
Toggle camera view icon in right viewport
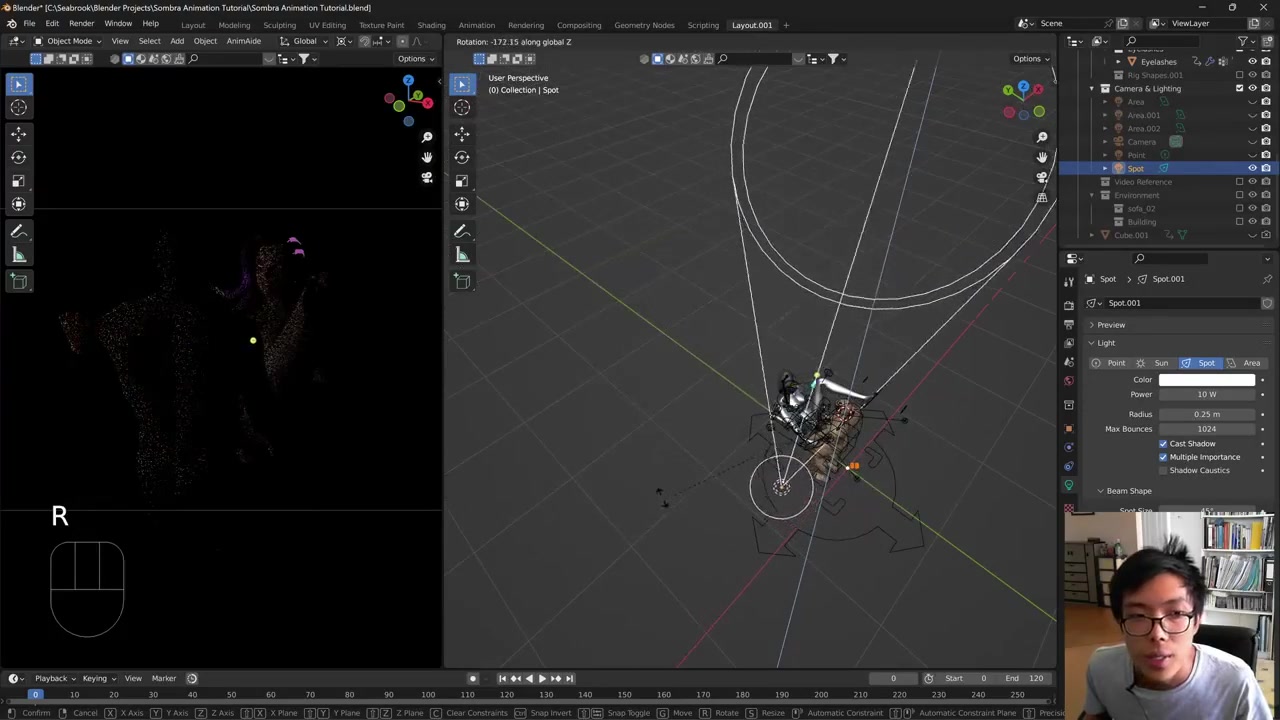click(1042, 178)
